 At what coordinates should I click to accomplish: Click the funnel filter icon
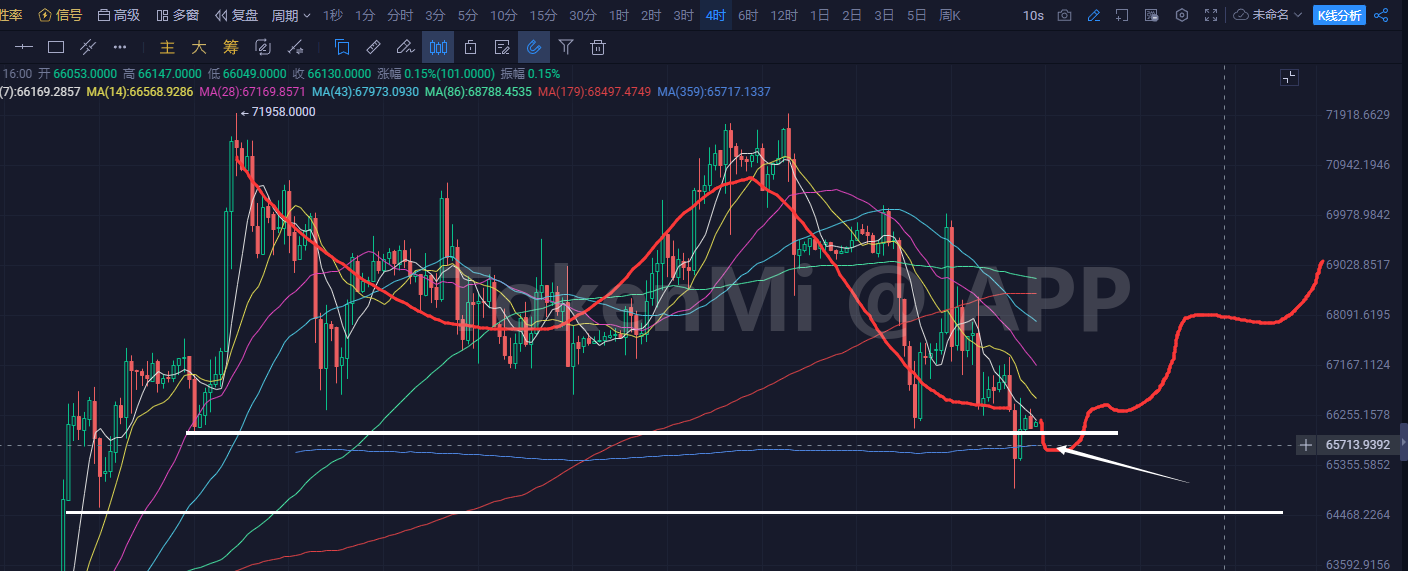click(x=566, y=47)
